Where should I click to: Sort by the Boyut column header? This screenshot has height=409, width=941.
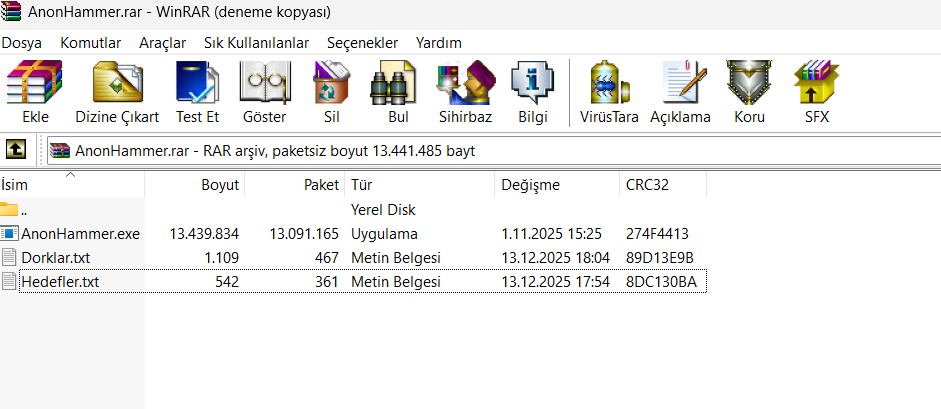[x=194, y=185]
